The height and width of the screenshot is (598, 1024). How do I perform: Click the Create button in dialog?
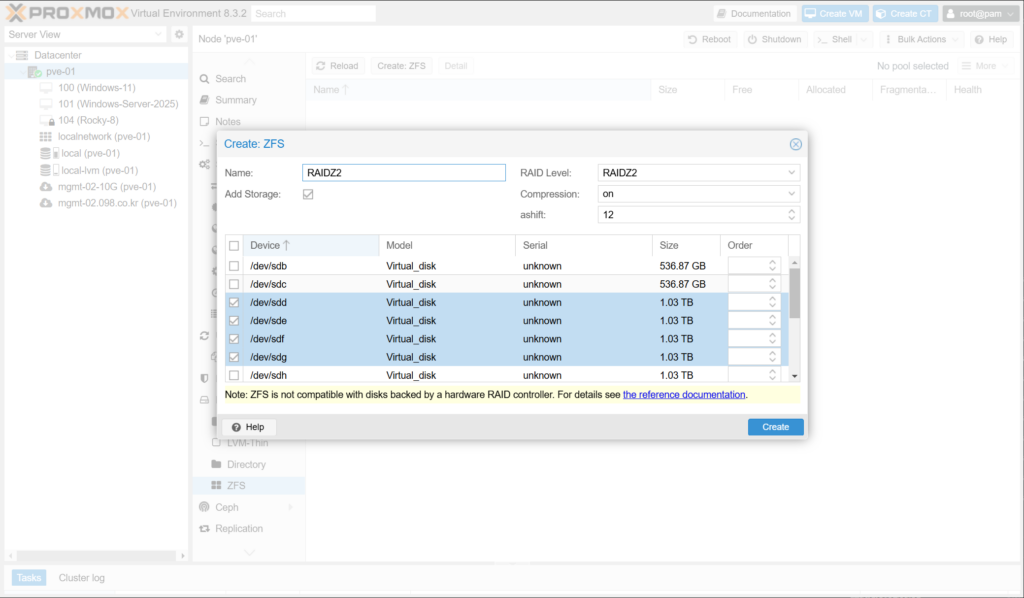[x=775, y=427]
